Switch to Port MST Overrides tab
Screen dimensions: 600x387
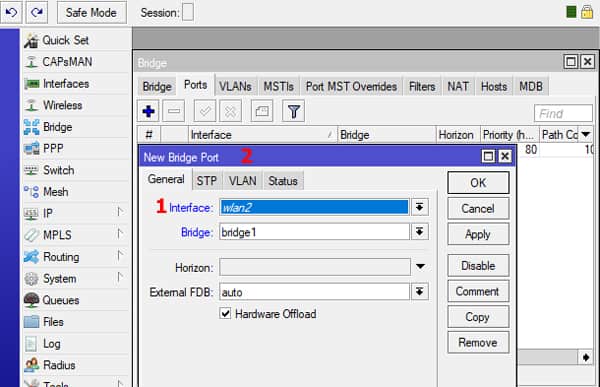click(351, 87)
